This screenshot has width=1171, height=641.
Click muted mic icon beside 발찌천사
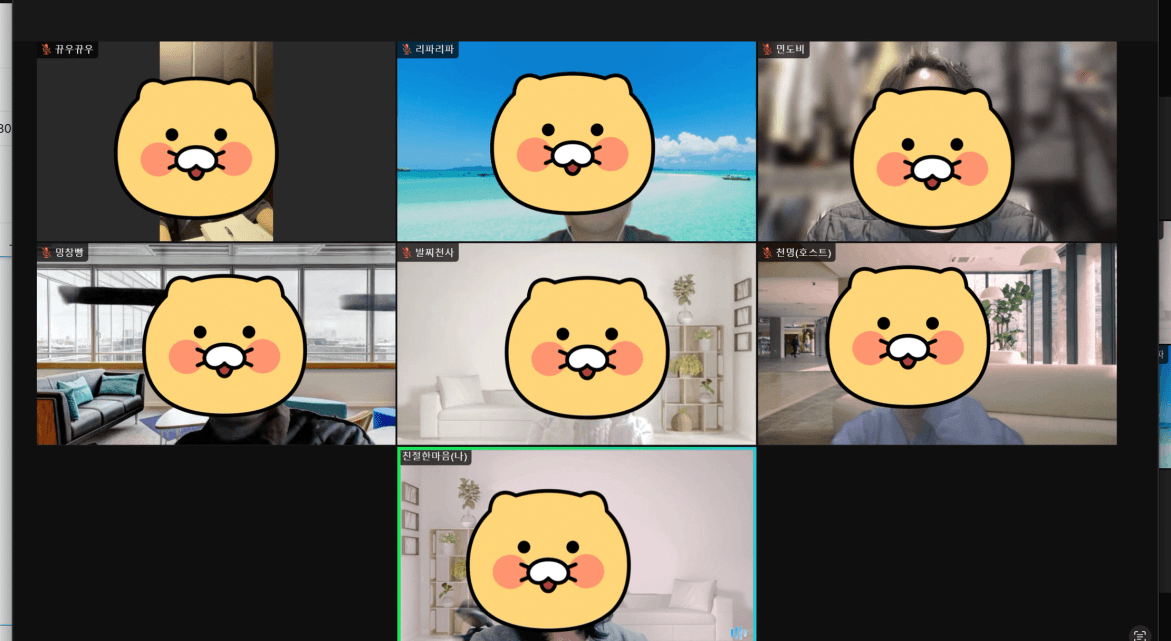[407, 253]
